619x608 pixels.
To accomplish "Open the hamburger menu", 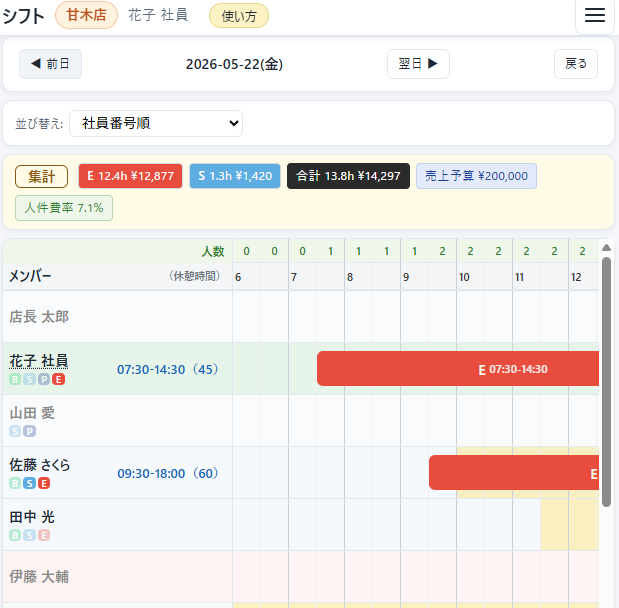I will [x=595, y=15].
